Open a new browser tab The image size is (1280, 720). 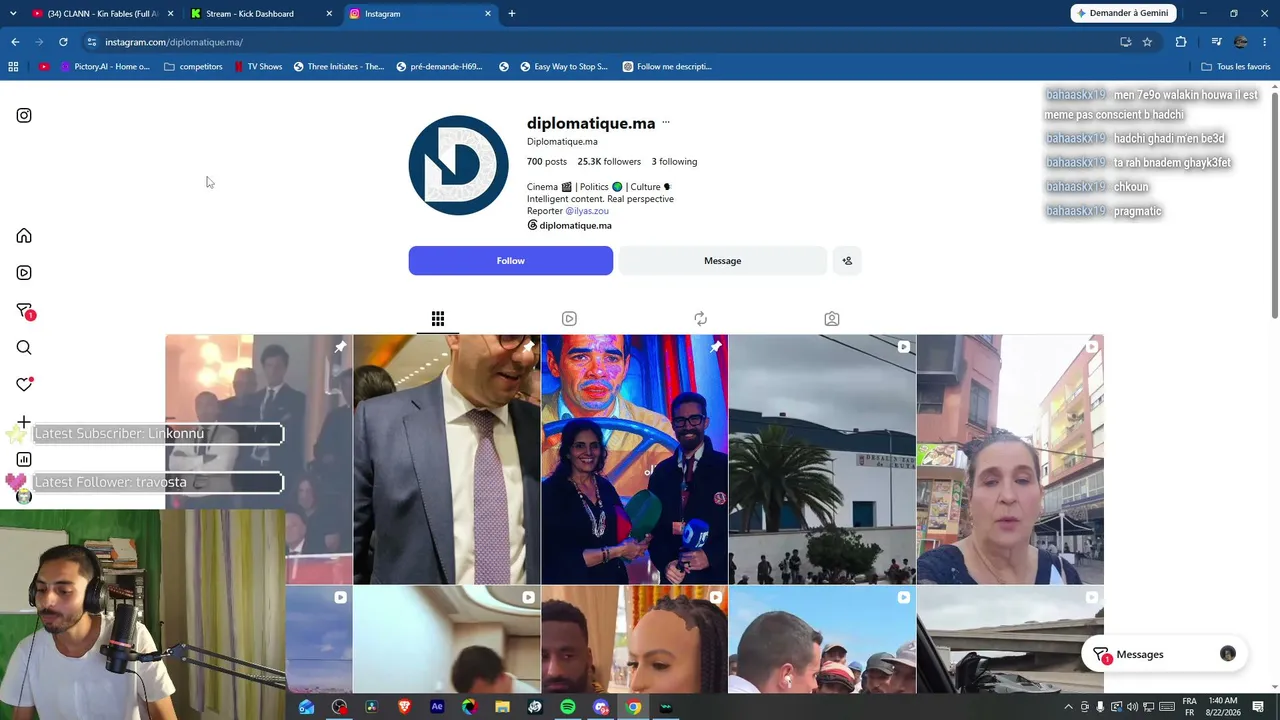(x=512, y=14)
